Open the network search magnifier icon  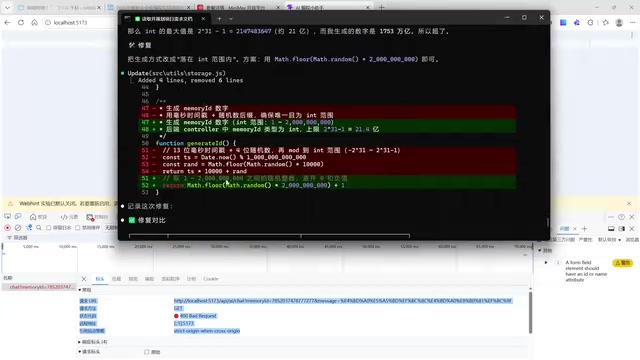point(39,228)
